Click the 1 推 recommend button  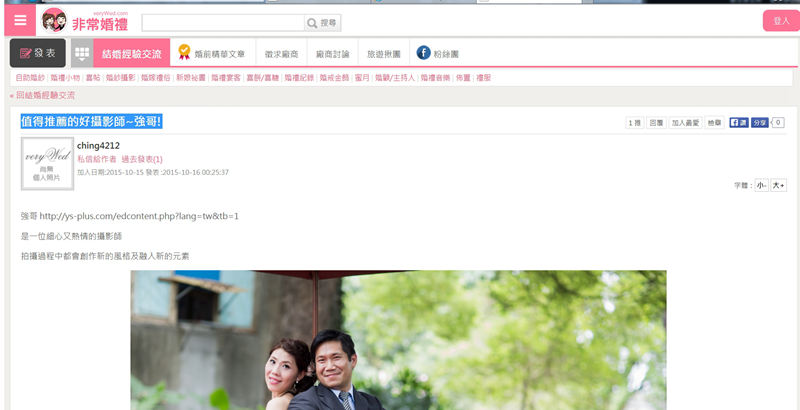[634, 123]
